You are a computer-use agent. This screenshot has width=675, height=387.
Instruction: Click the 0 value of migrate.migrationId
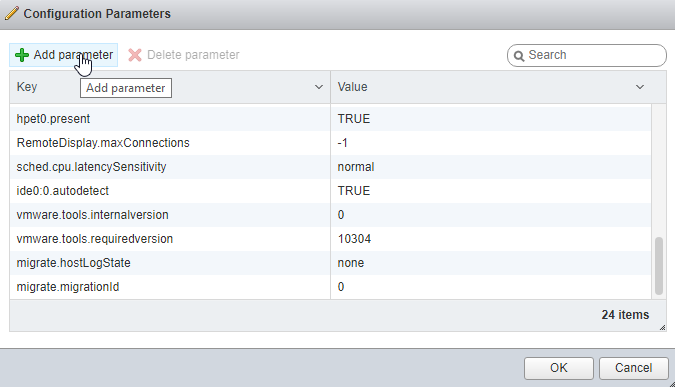[341, 287]
